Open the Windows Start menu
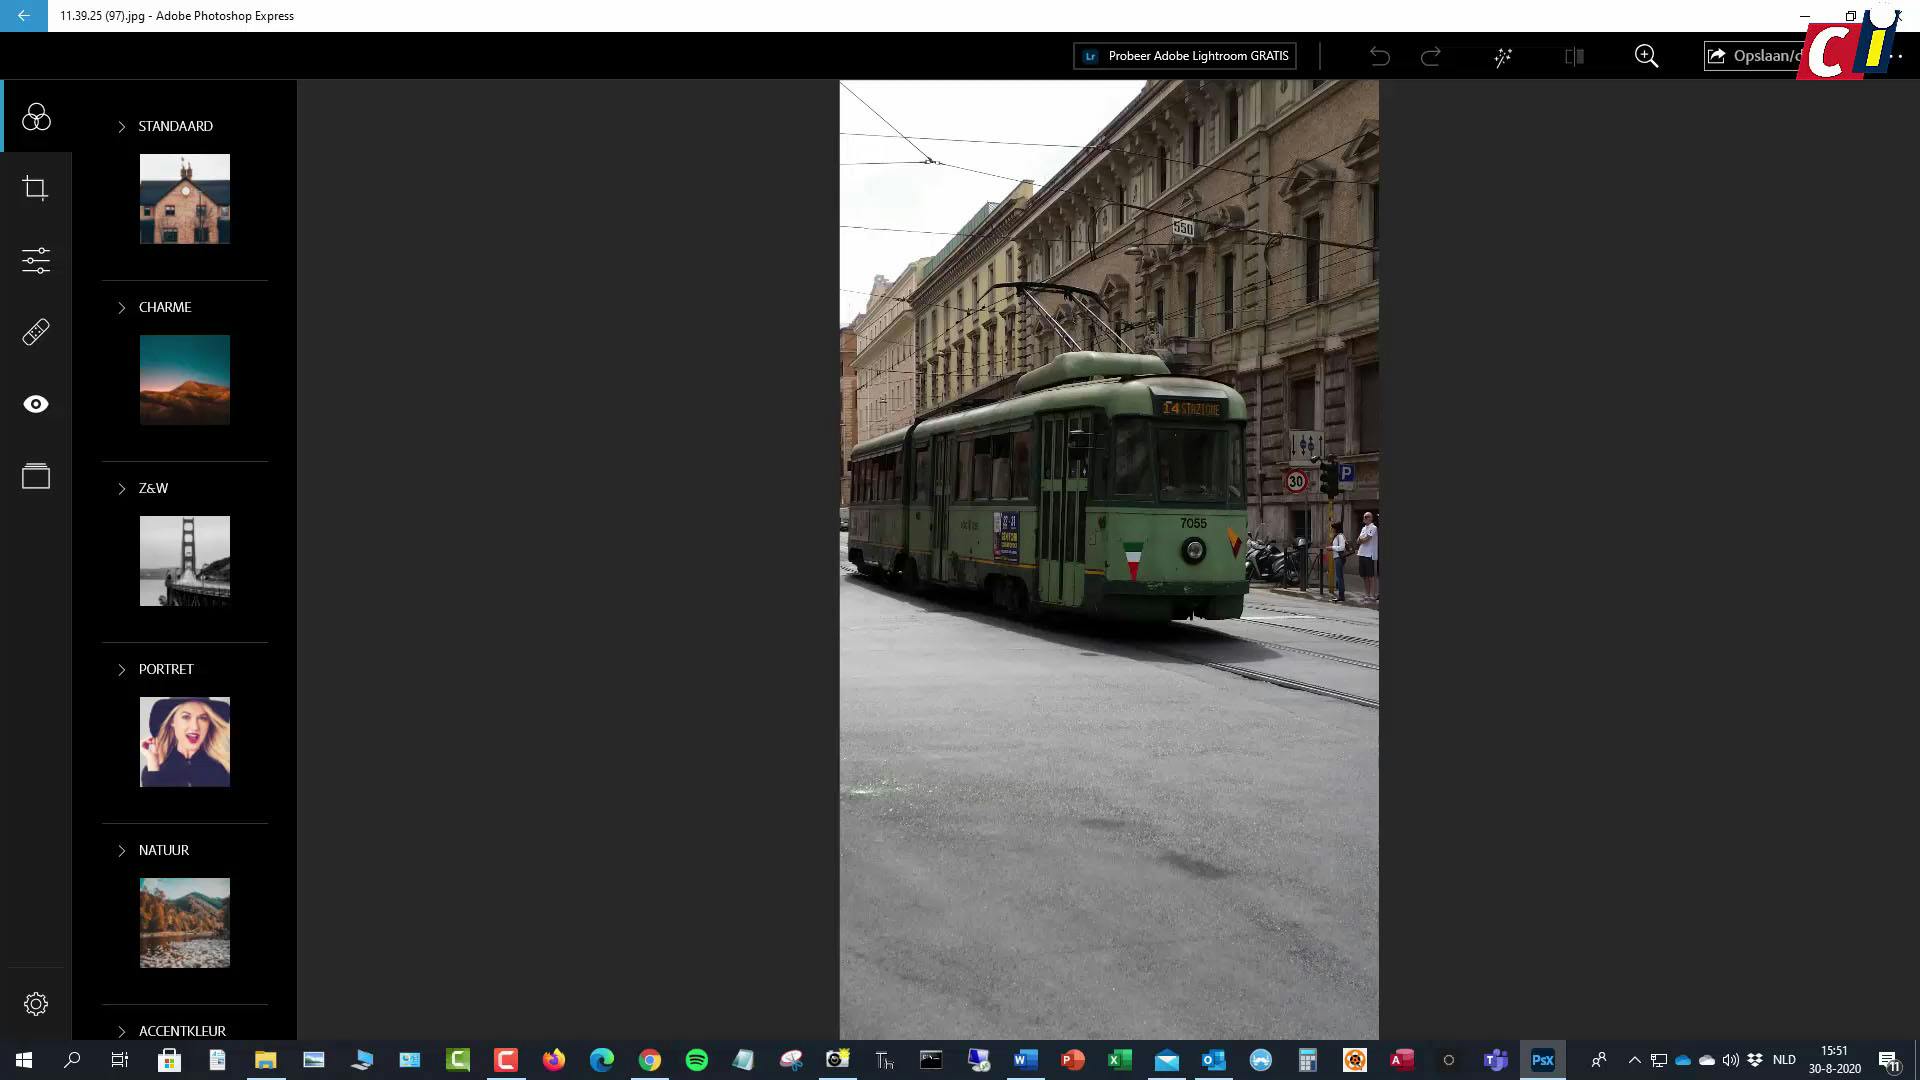 (x=24, y=1060)
